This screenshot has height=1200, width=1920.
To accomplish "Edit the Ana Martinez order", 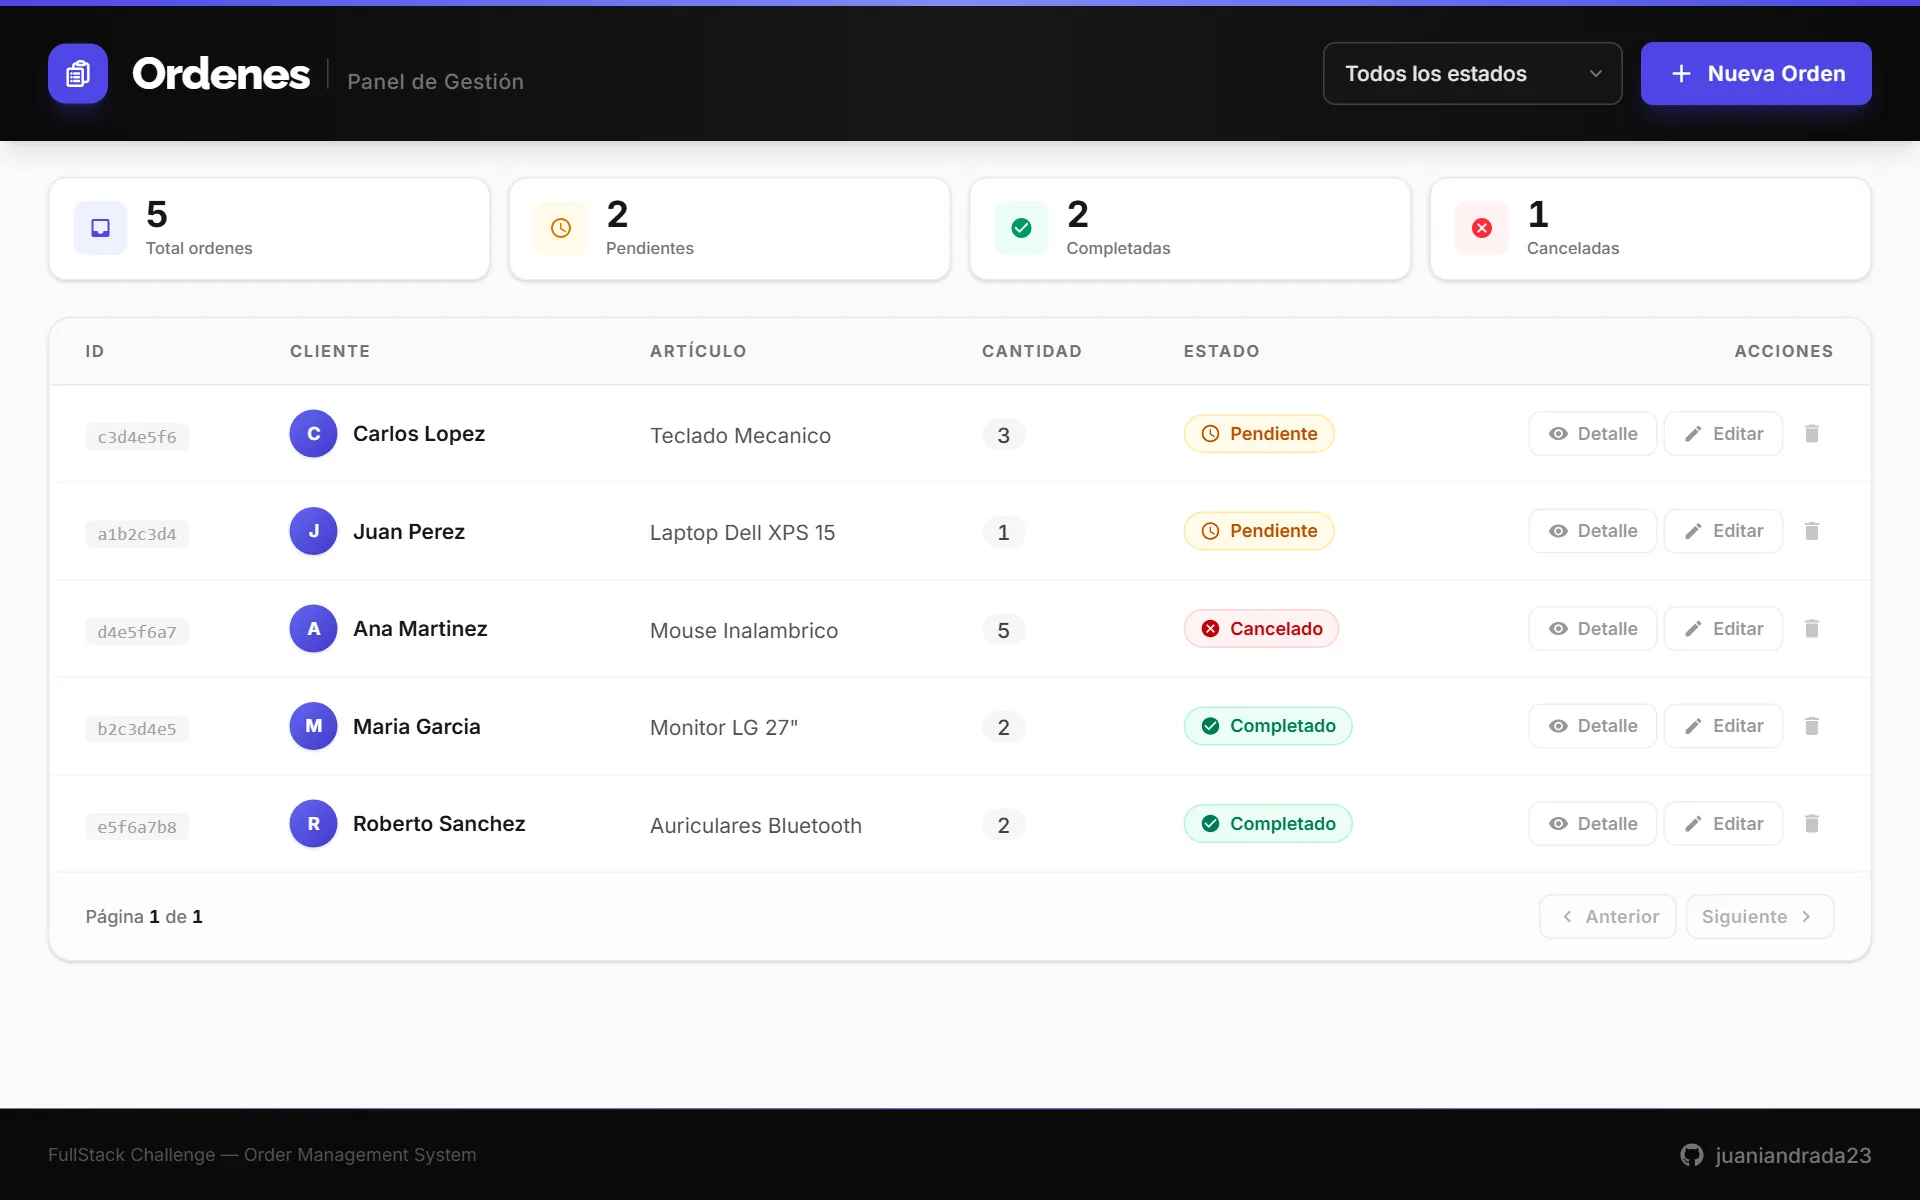I will coord(1723,628).
